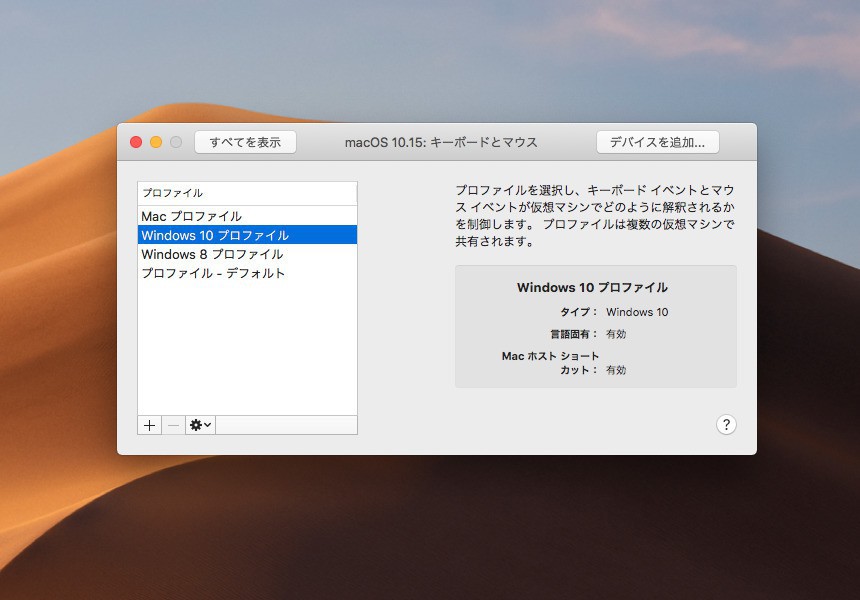Click the デバイスを追加... button
The image size is (860, 600).
pos(658,143)
